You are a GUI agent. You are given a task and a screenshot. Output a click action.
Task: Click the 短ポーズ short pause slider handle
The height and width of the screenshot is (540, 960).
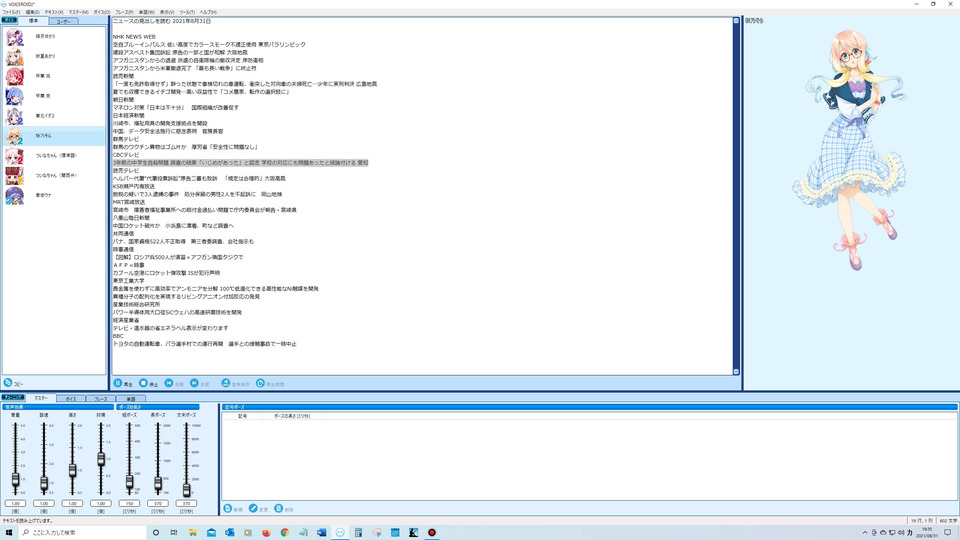click(x=129, y=482)
